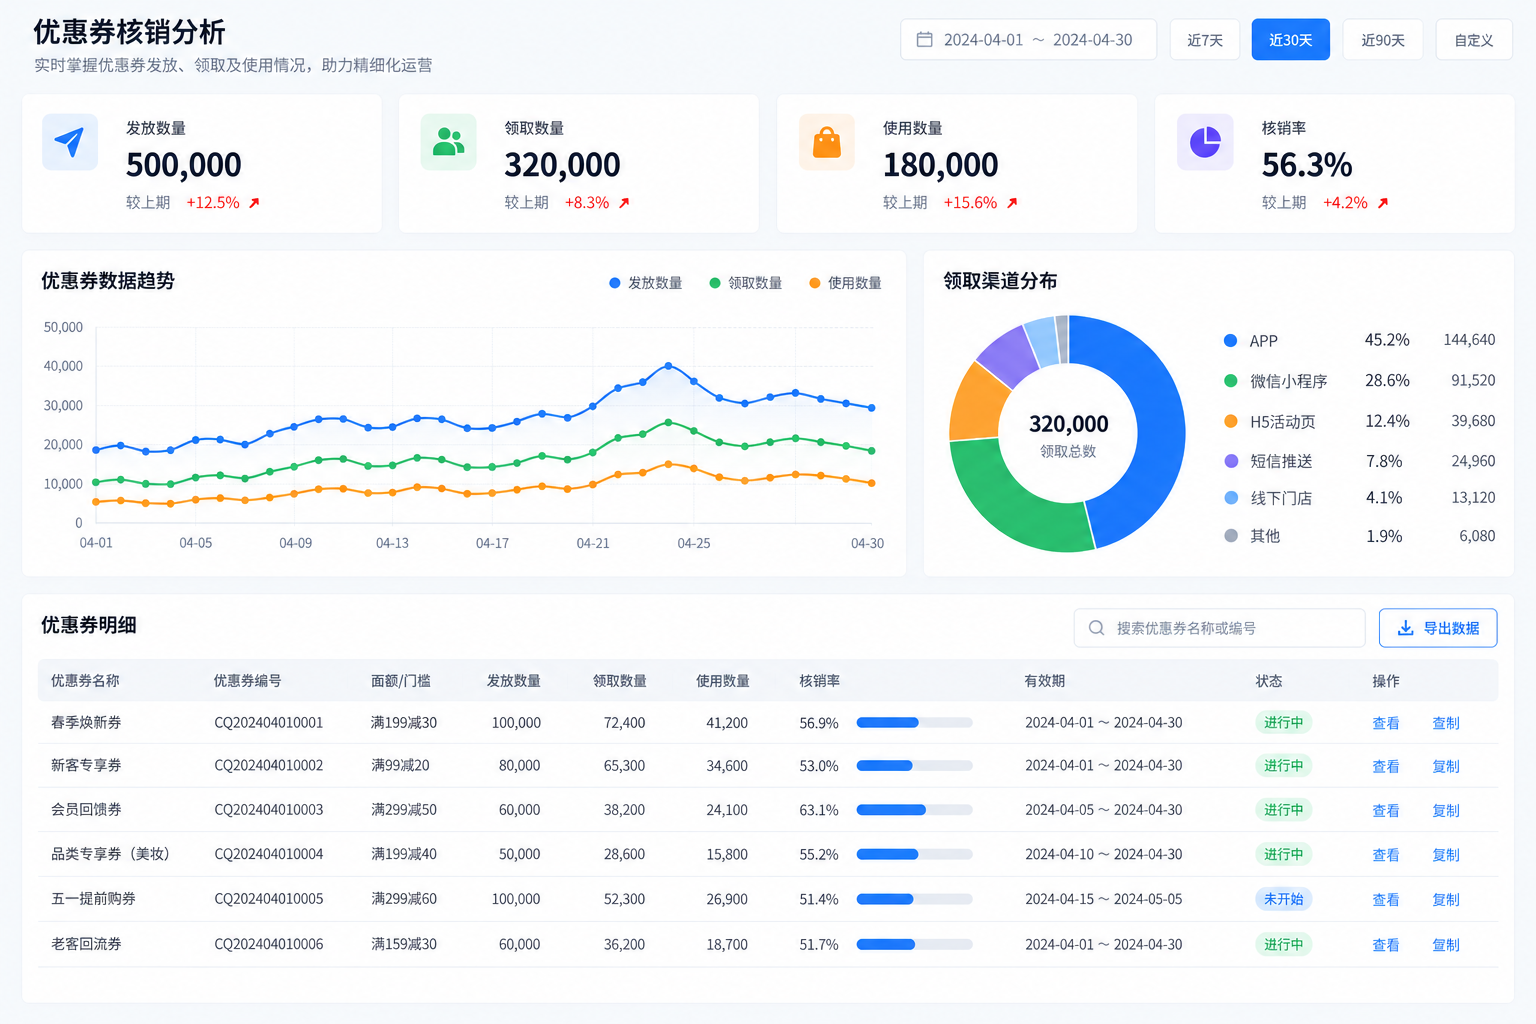The image size is (1536, 1024).
Task: Click the 63.1% progress bar of 会员回馈券
Action: (914, 810)
